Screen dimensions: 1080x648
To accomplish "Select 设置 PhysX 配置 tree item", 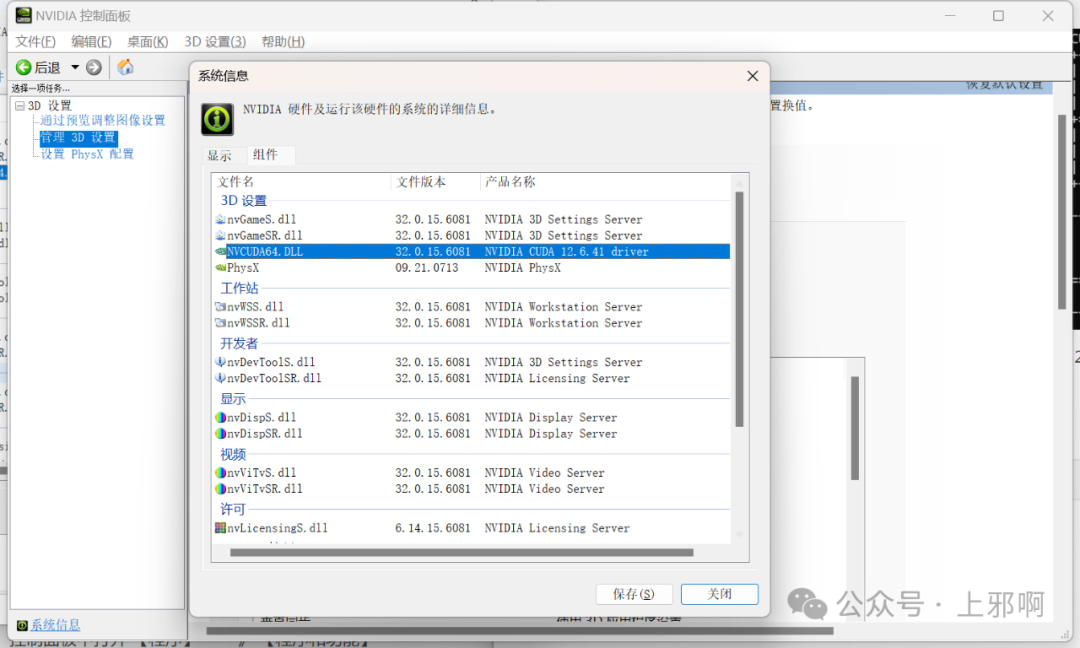I will (x=87, y=154).
